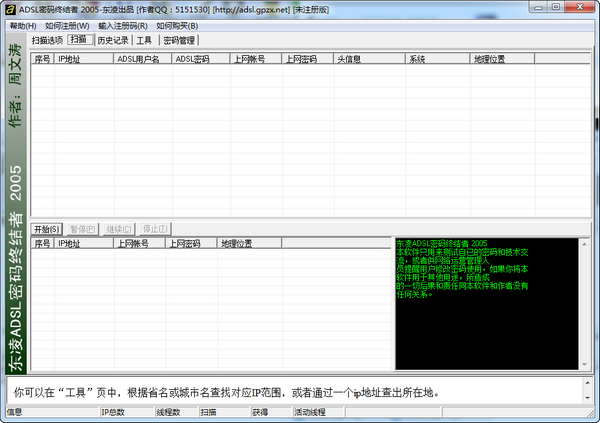Click scroll down arrow of green log console
The width and height of the screenshot is (600, 423).
(x=584, y=364)
